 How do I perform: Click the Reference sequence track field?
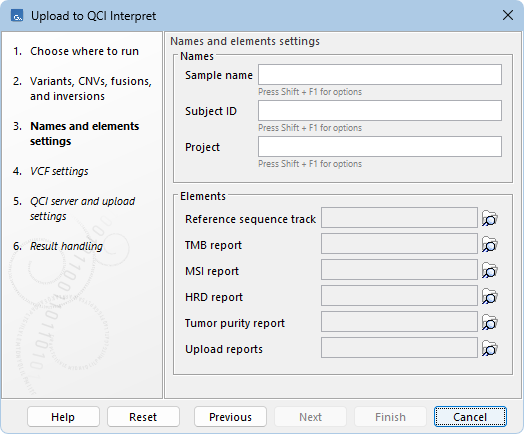tap(399, 218)
